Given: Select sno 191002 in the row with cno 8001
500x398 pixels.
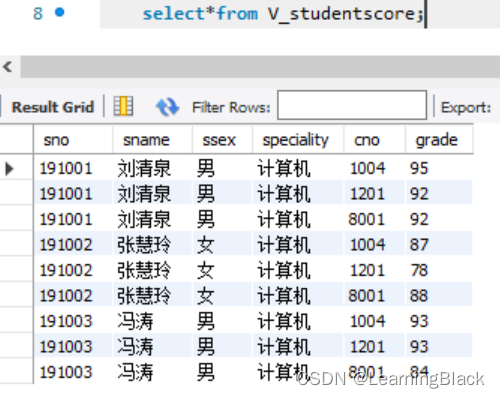Looking at the screenshot, I should click(x=73, y=296).
